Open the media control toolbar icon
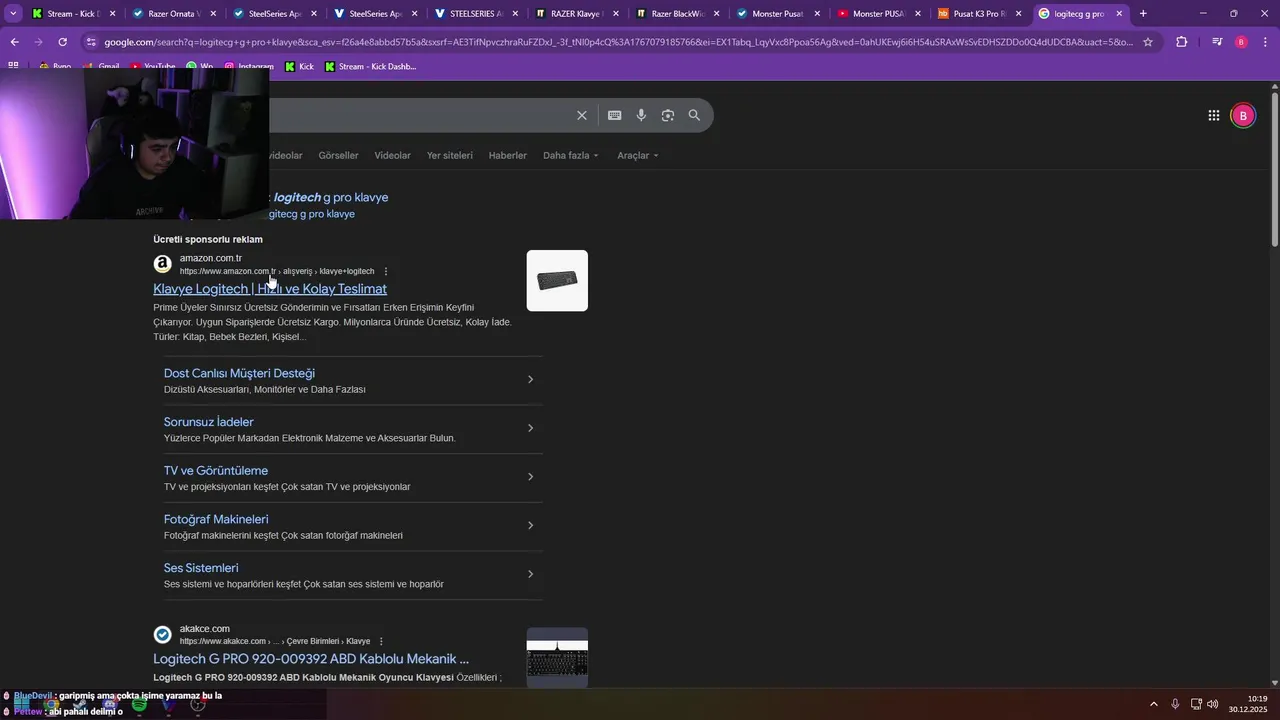This screenshot has width=1280, height=720. pyautogui.click(x=1216, y=42)
